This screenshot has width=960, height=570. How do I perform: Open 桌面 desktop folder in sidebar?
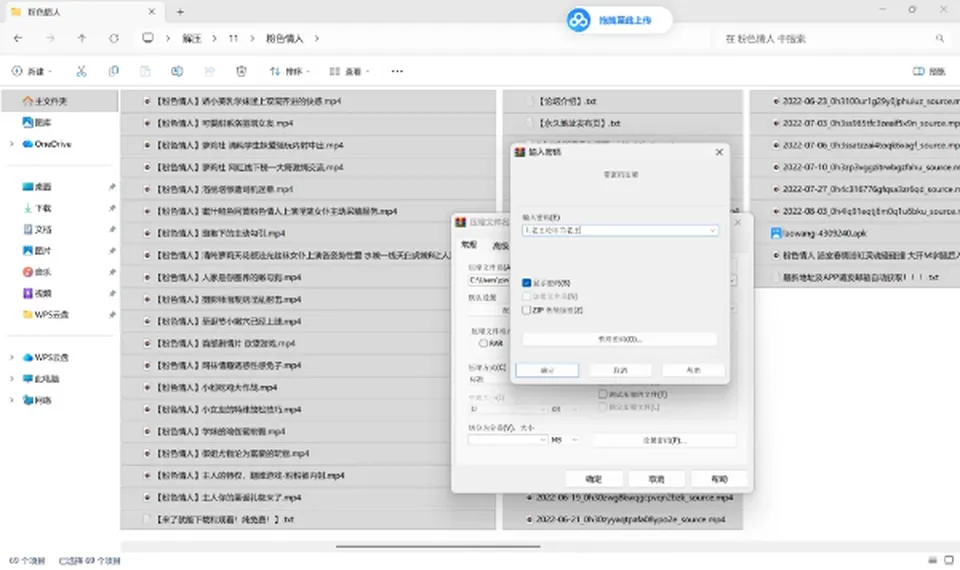click(x=37, y=187)
